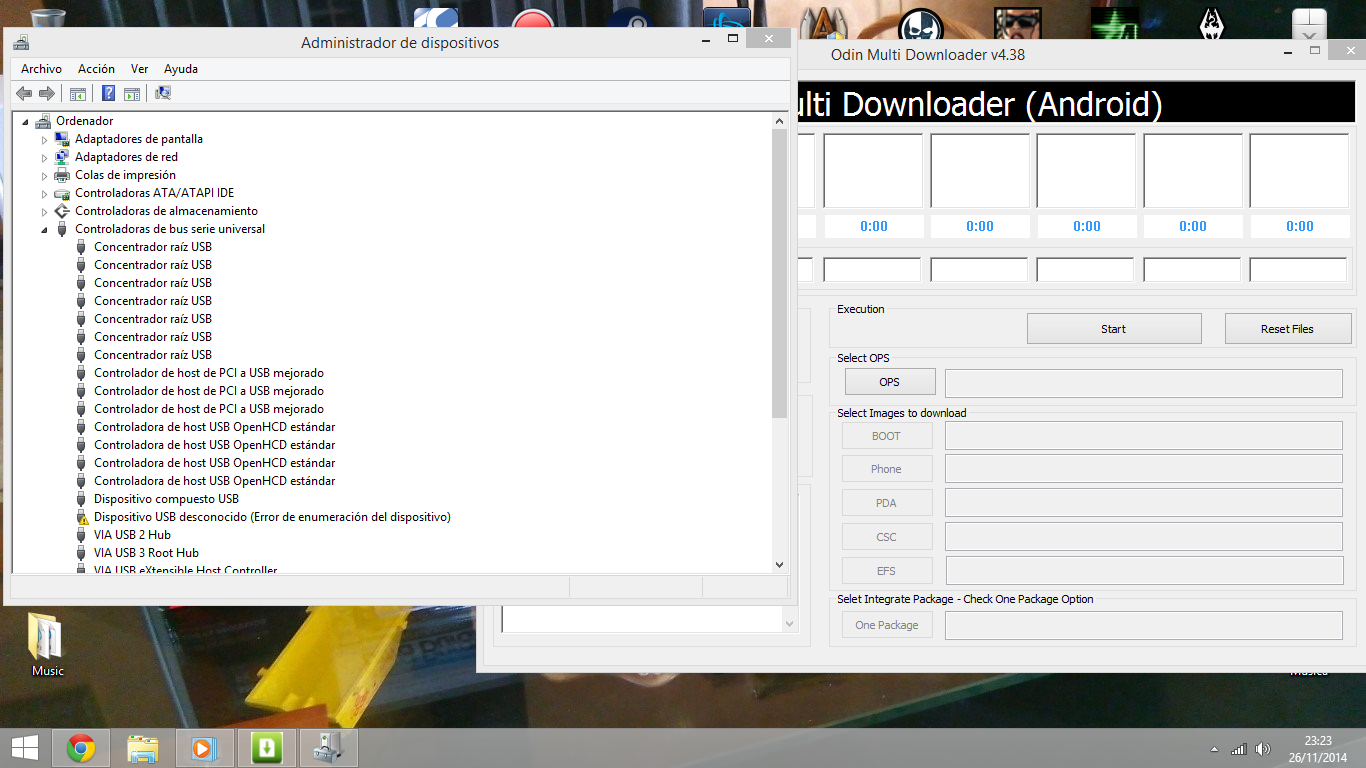The height and width of the screenshot is (768, 1366).
Task: Launch Google Chrome from the taskbar
Action: (x=81, y=748)
